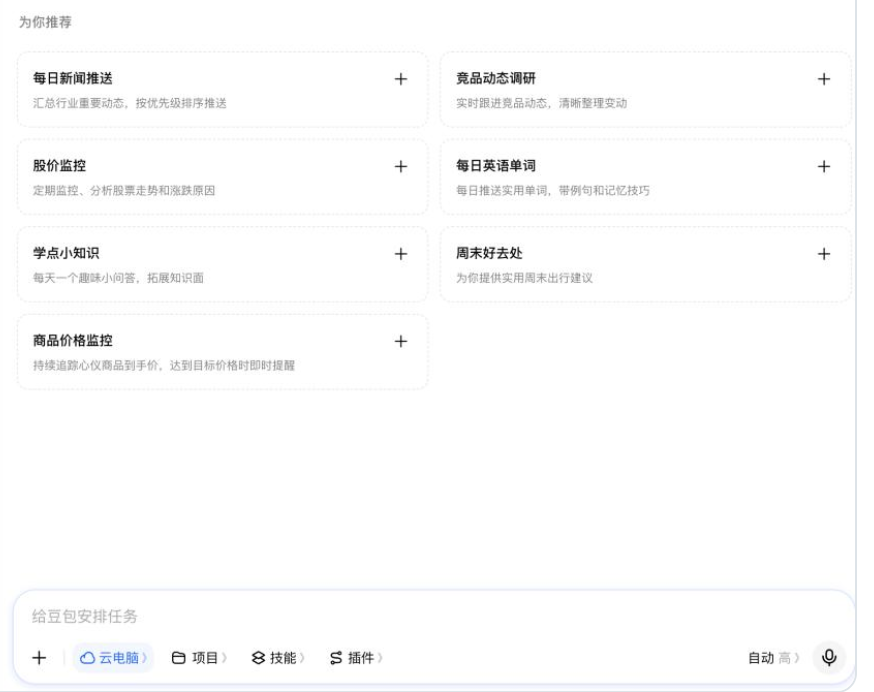The height and width of the screenshot is (692, 874).
Task: Start voice input with microphone icon
Action: [x=829, y=658]
